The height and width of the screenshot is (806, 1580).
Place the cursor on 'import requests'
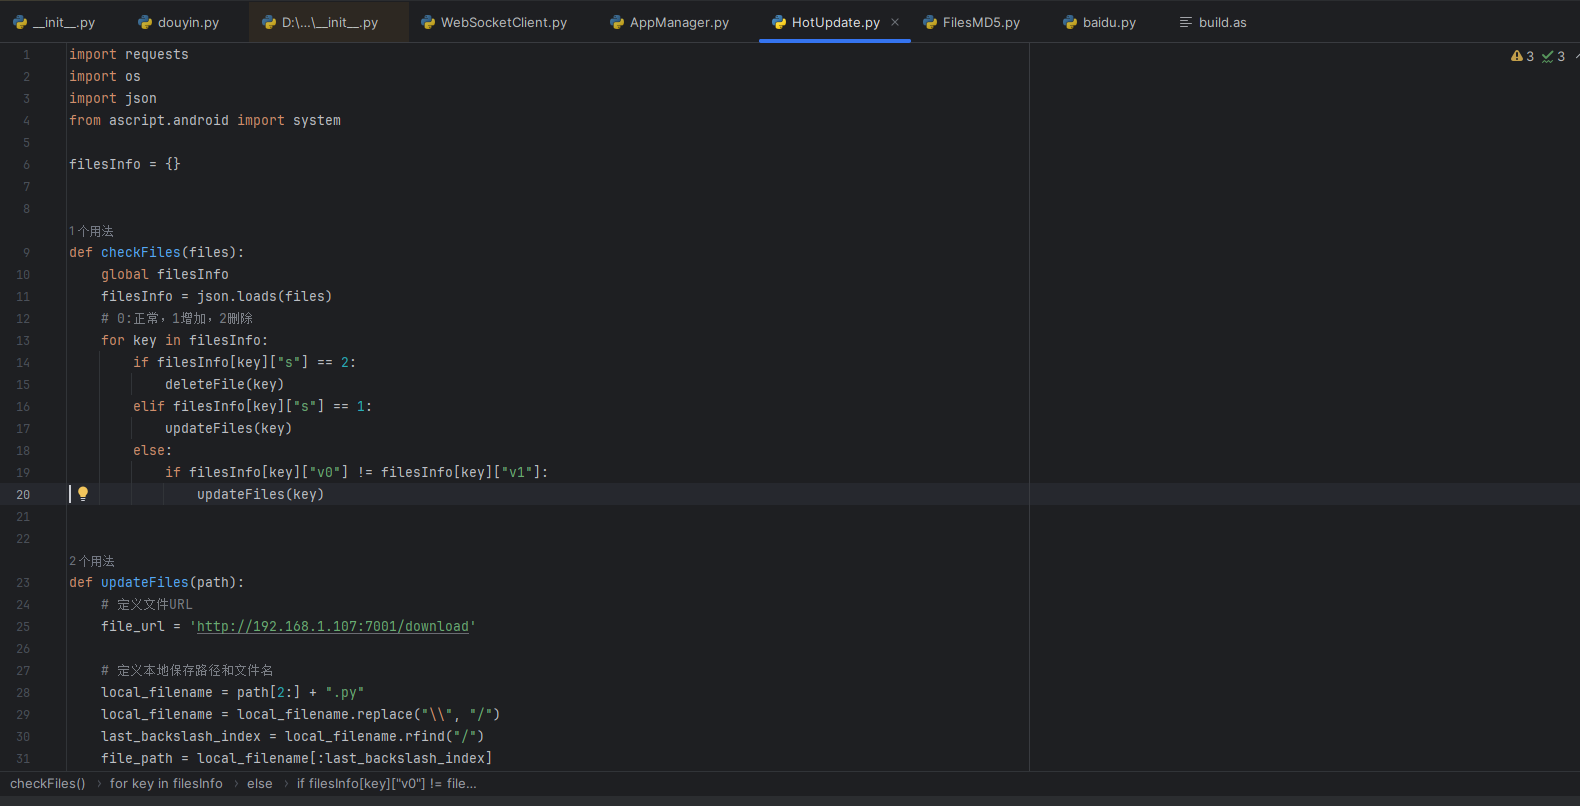(129, 54)
